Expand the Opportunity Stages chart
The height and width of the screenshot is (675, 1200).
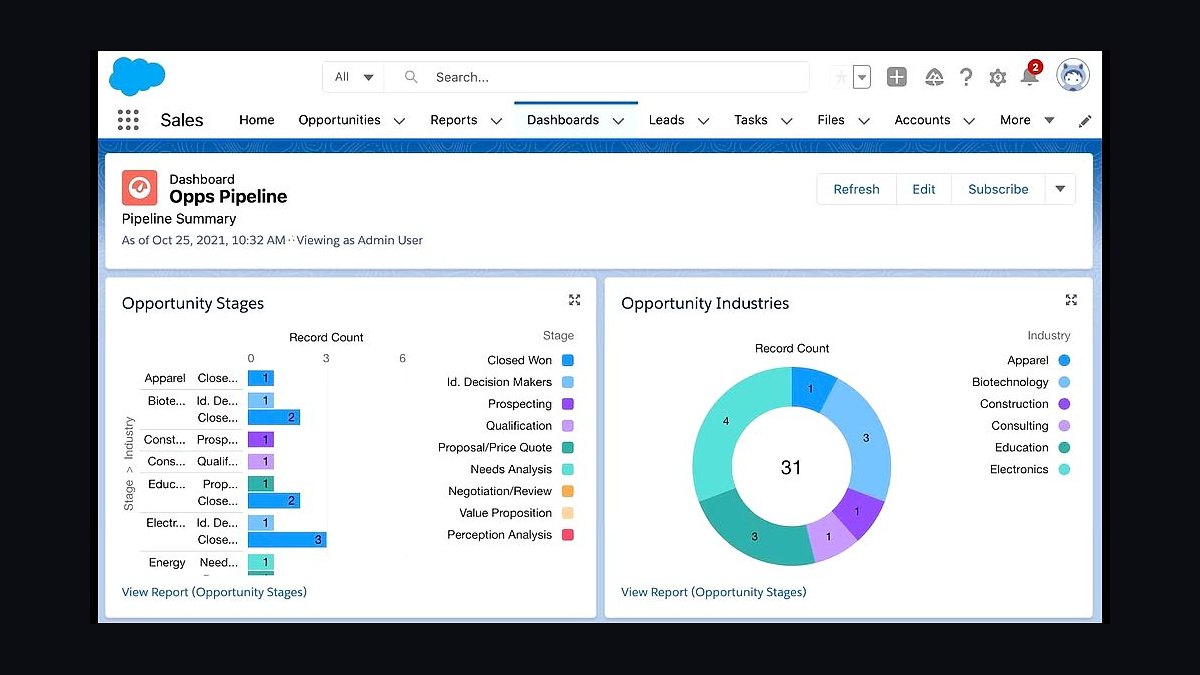[574, 300]
